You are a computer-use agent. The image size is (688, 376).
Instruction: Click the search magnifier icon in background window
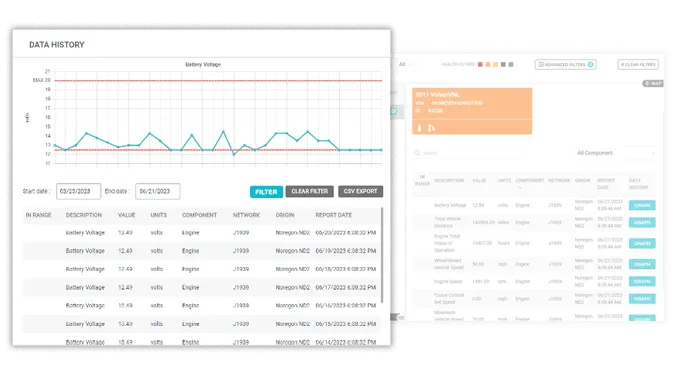[x=417, y=153]
